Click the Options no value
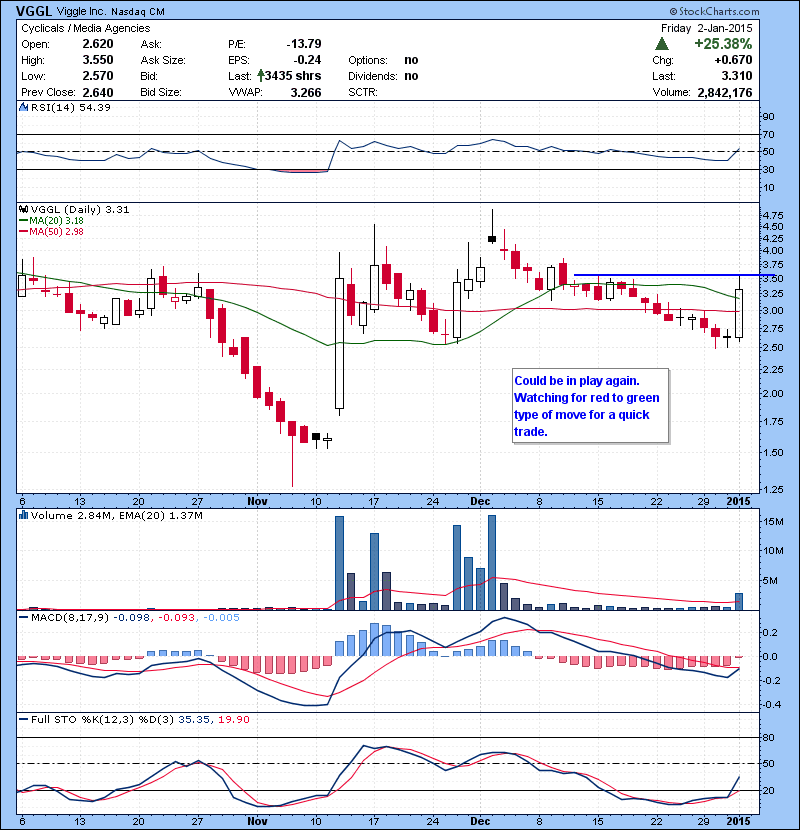Screen dimensions: 800x830 pyautogui.click(x=411, y=60)
